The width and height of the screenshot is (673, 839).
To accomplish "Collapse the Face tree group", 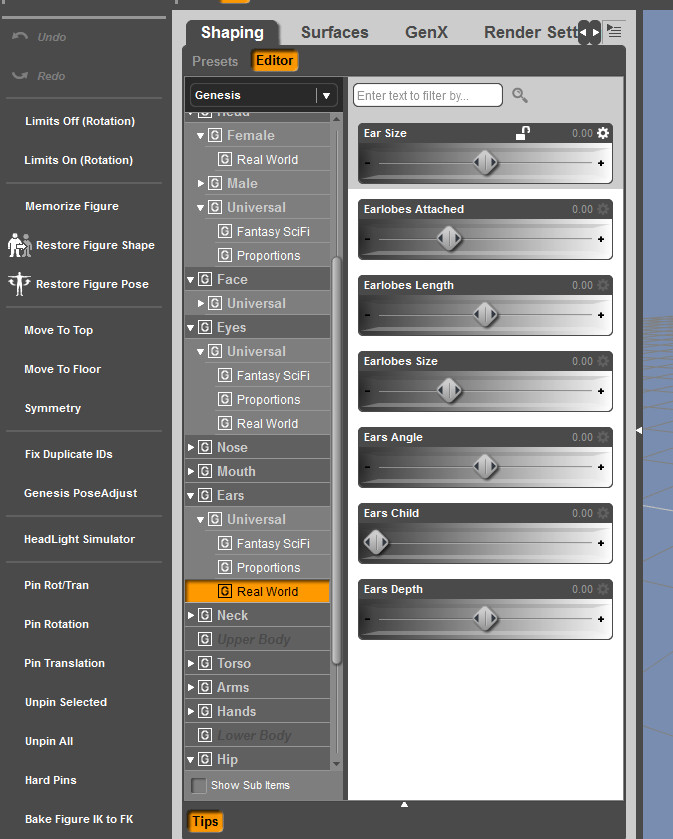I will (x=190, y=279).
